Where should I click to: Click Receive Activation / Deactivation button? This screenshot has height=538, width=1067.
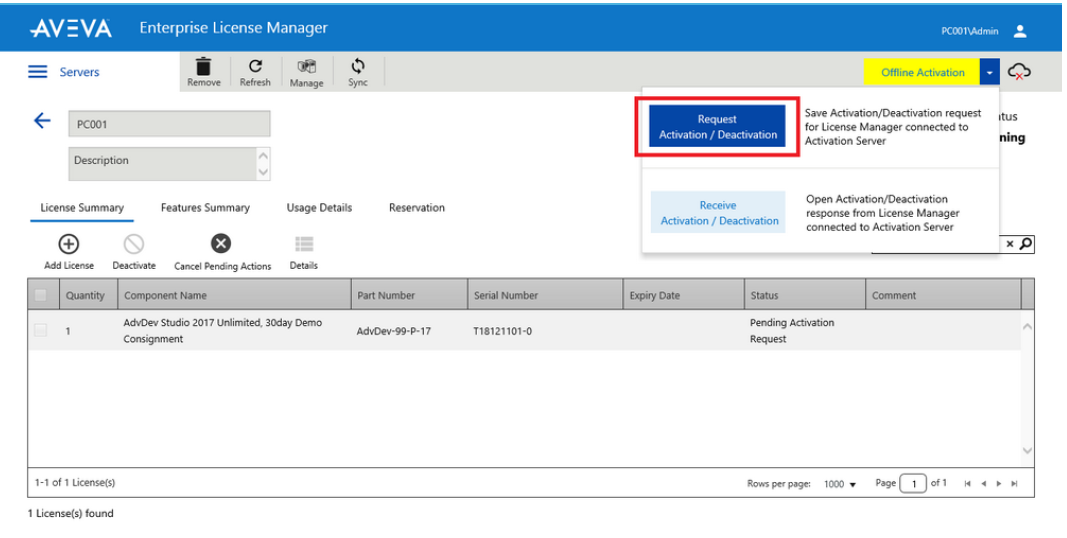[719, 213]
